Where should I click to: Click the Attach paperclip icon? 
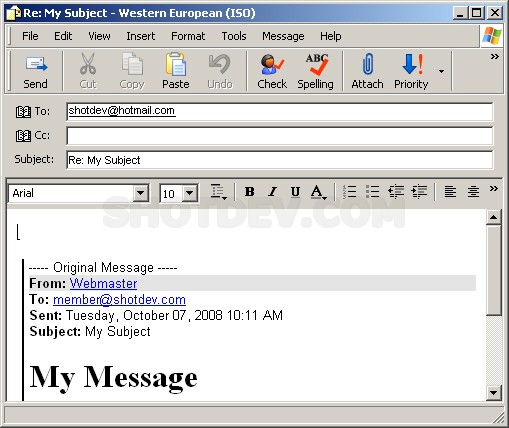[367, 64]
